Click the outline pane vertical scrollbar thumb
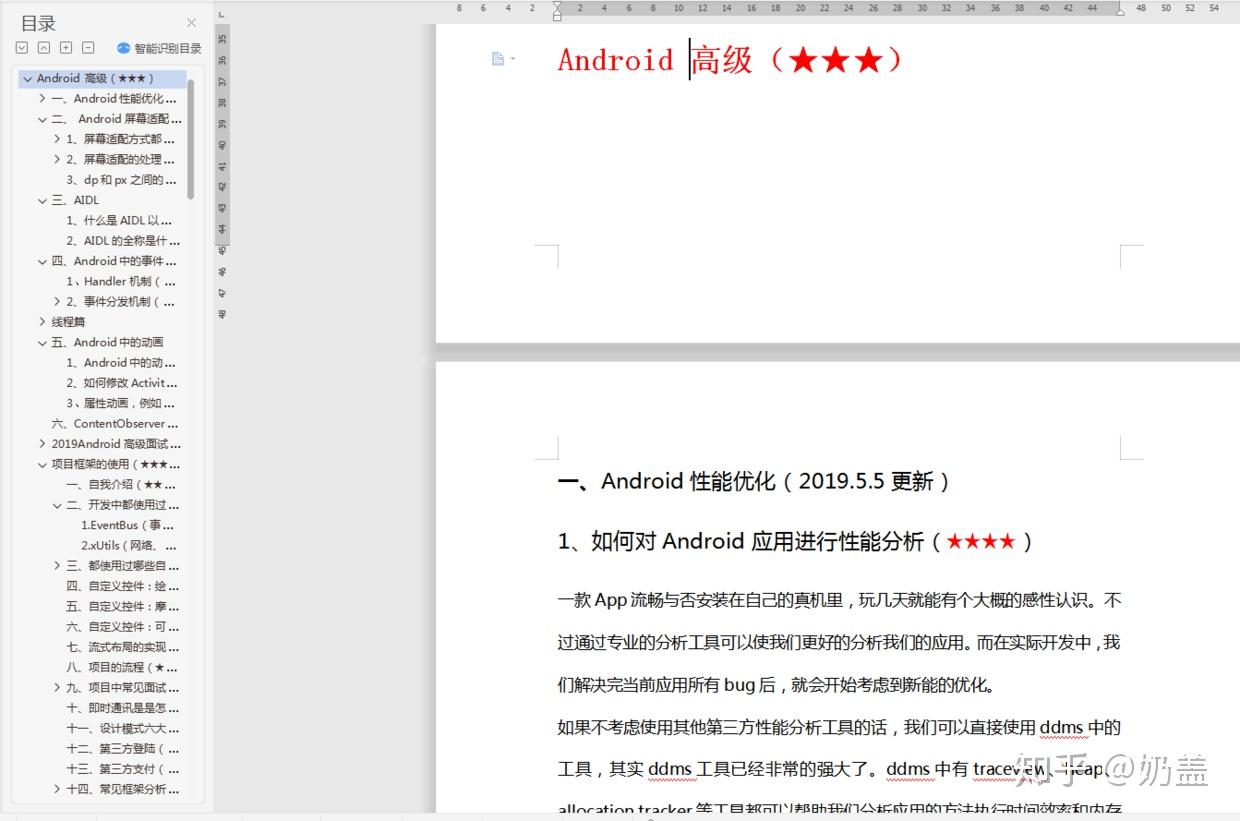The image size is (1240, 821). (x=191, y=138)
